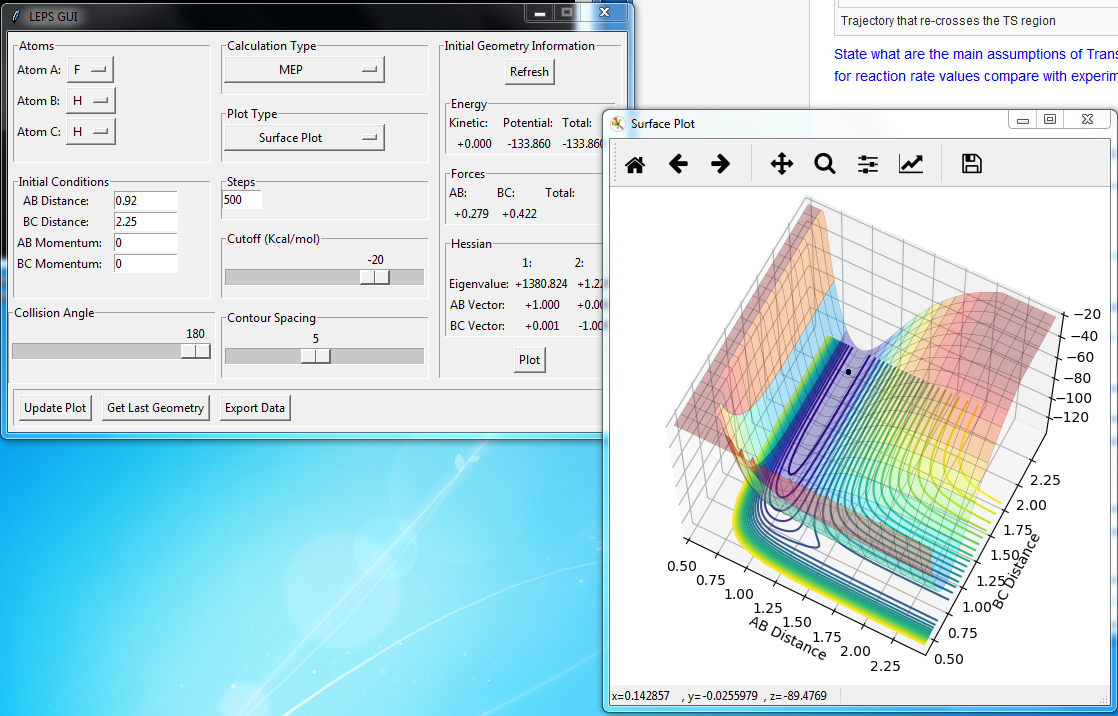This screenshot has width=1118, height=716.
Task: Click the Cutoff slider handle
Action: coord(375,277)
